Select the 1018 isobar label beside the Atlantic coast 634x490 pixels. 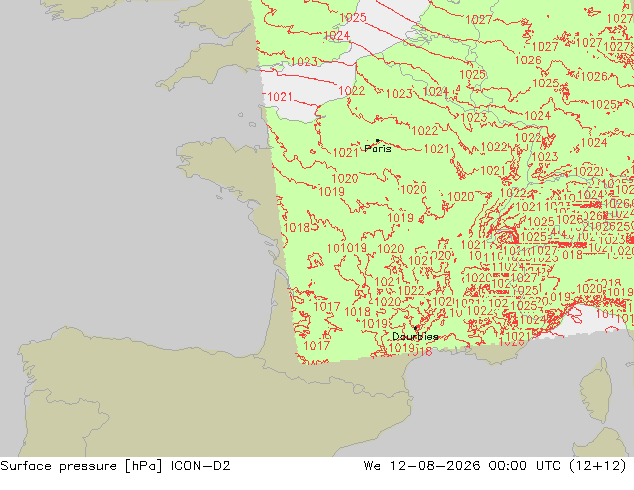click(x=297, y=228)
